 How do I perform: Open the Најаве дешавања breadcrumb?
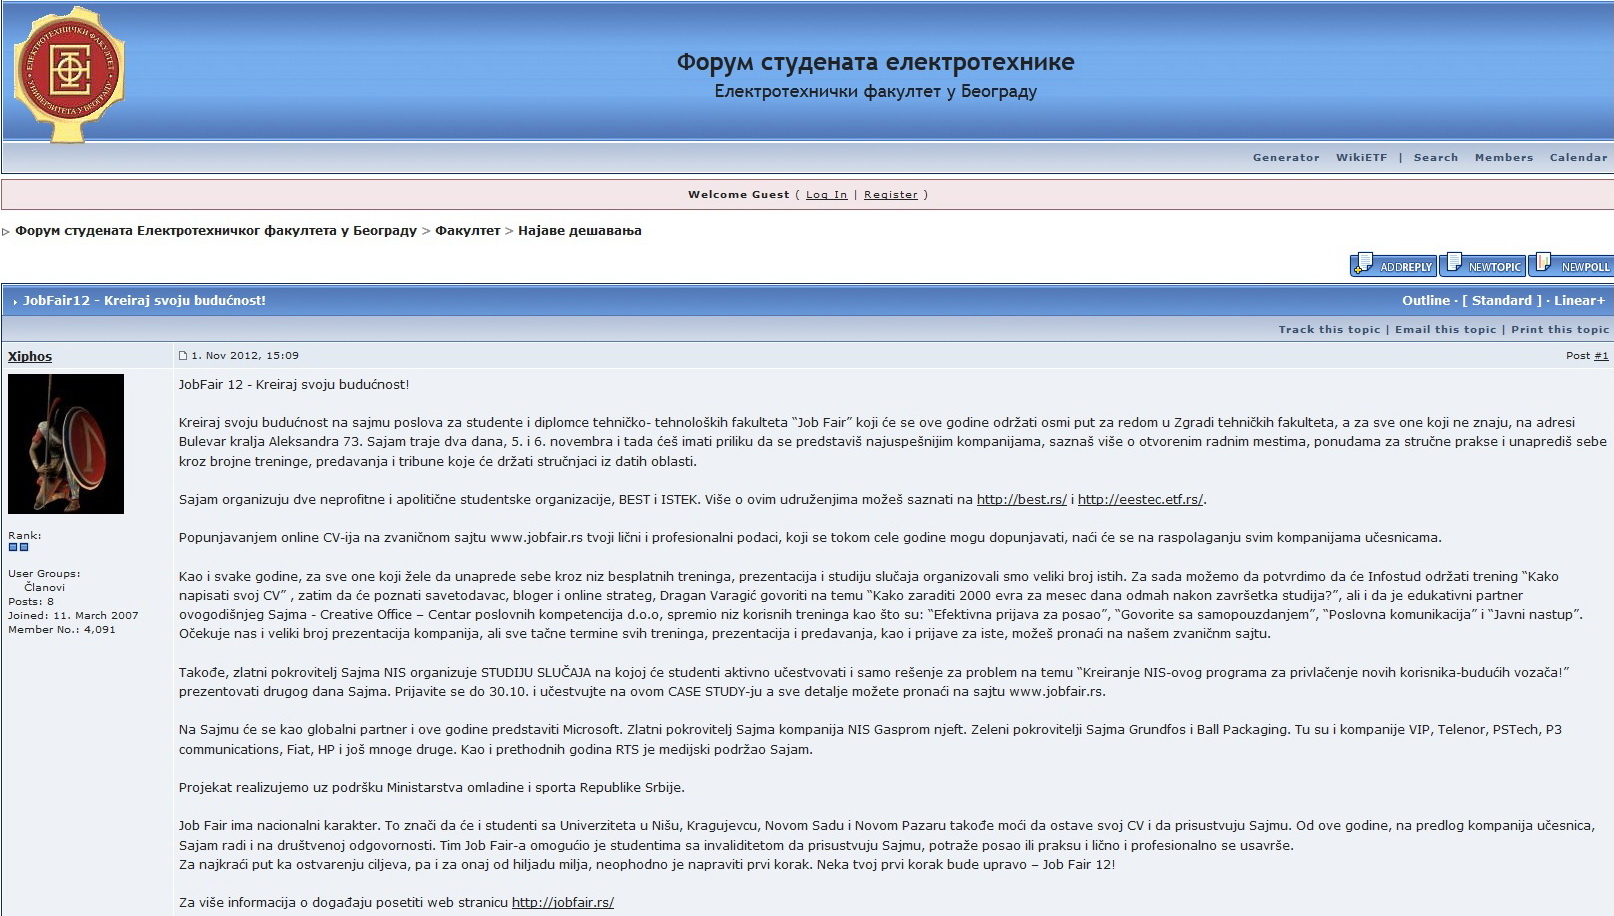580,231
